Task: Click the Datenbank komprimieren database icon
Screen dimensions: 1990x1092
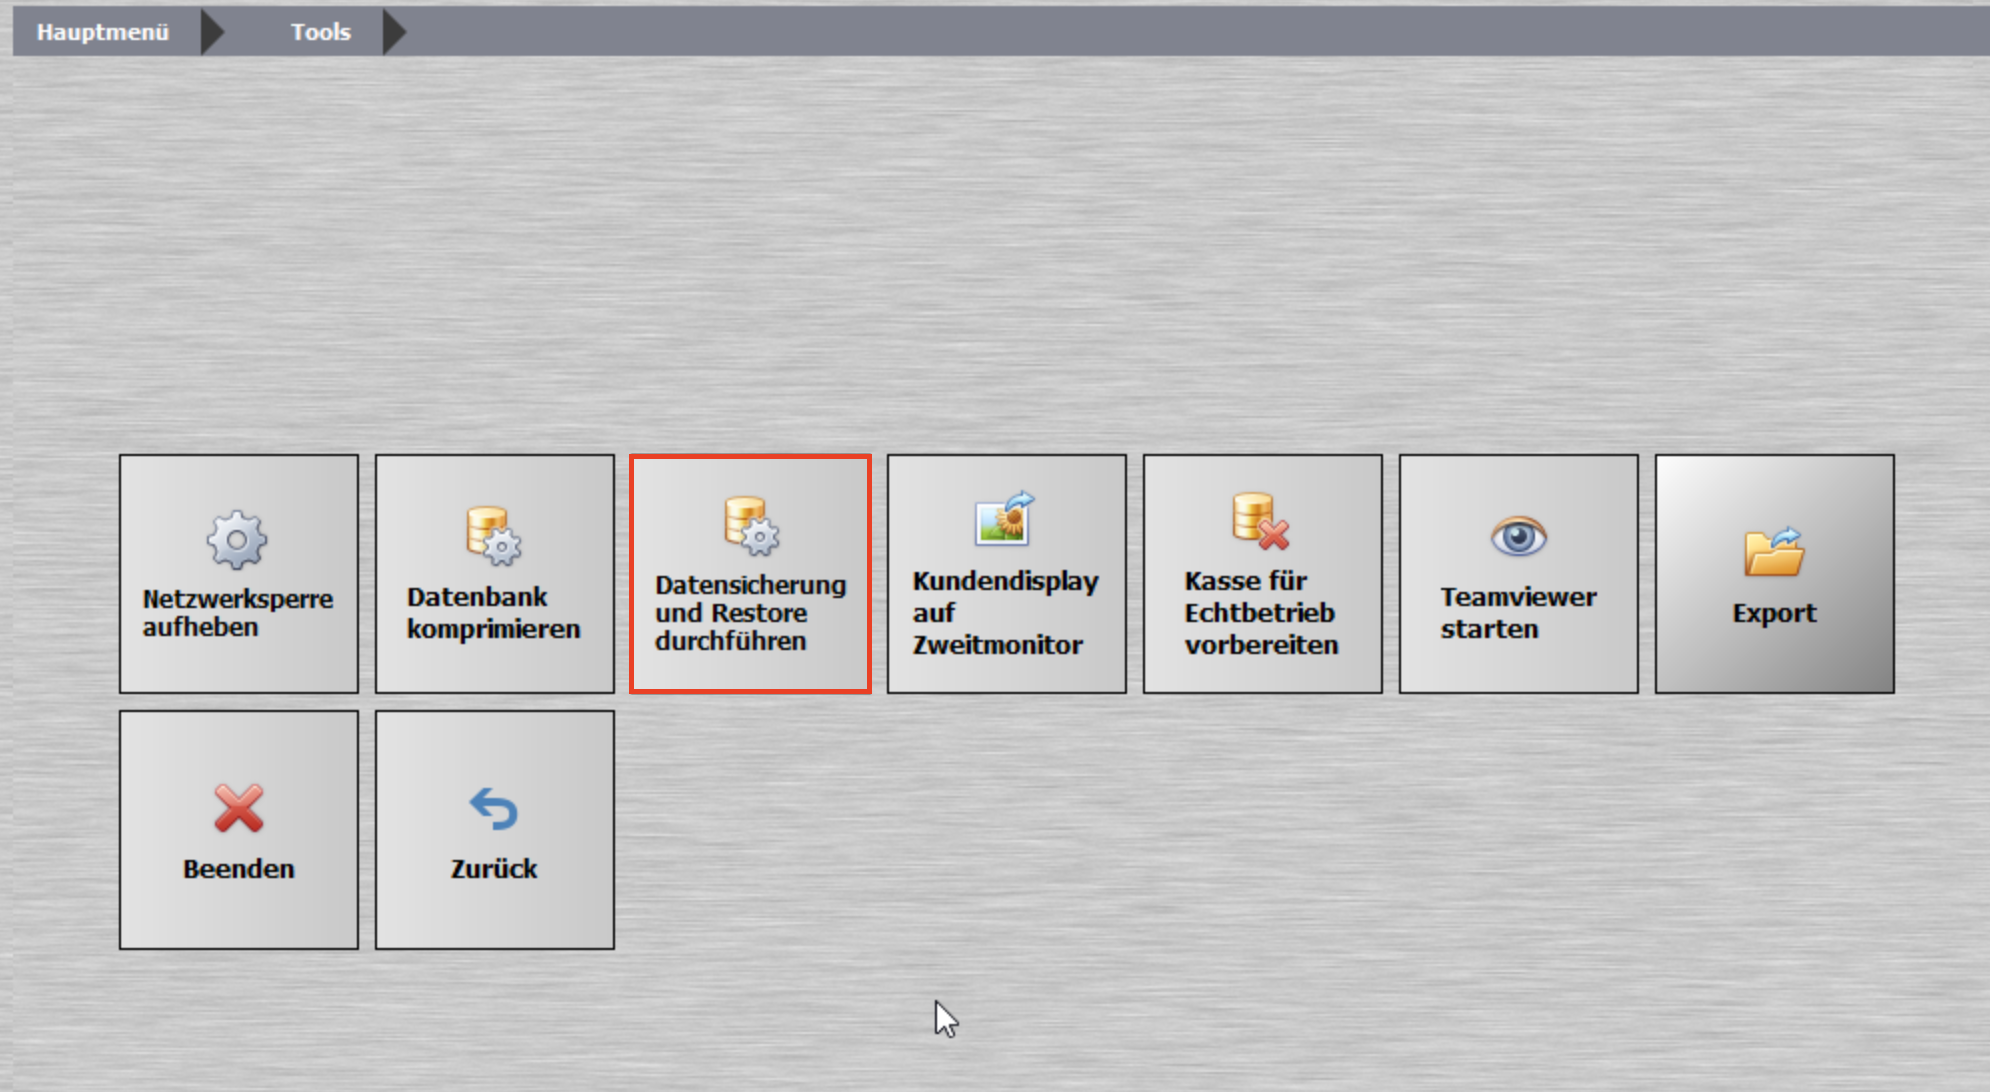Action: 494,536
